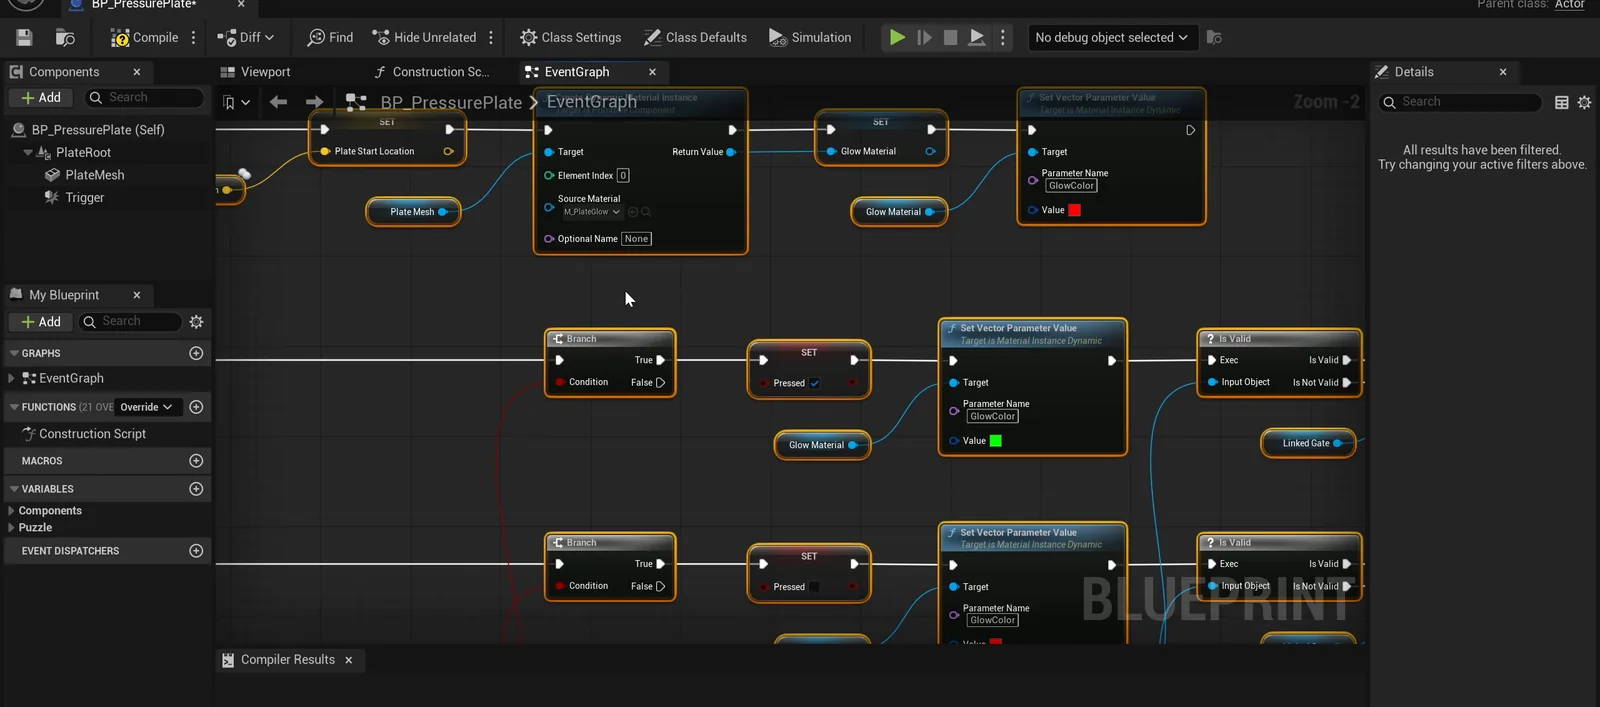Open the functions Override dropdown
1600x707 pixels.
coord(147,407)
